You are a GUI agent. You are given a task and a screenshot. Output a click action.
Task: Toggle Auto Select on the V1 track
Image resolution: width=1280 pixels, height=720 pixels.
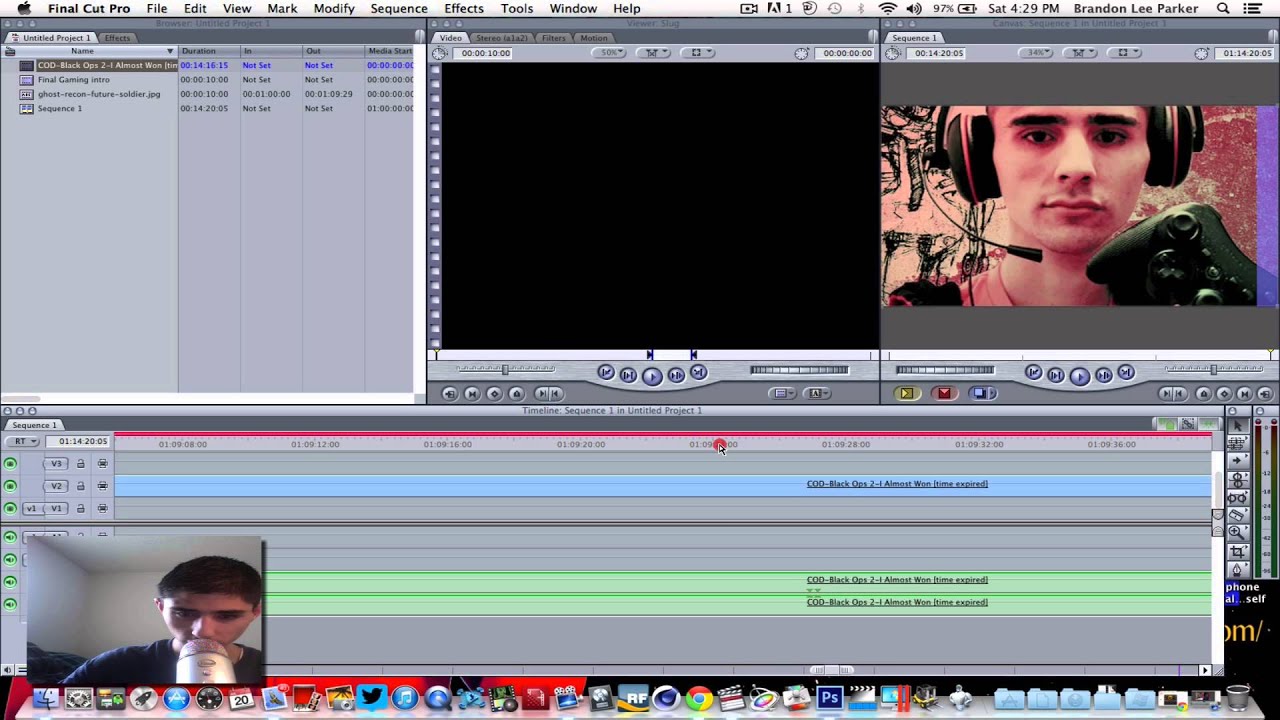pos(102,508)
